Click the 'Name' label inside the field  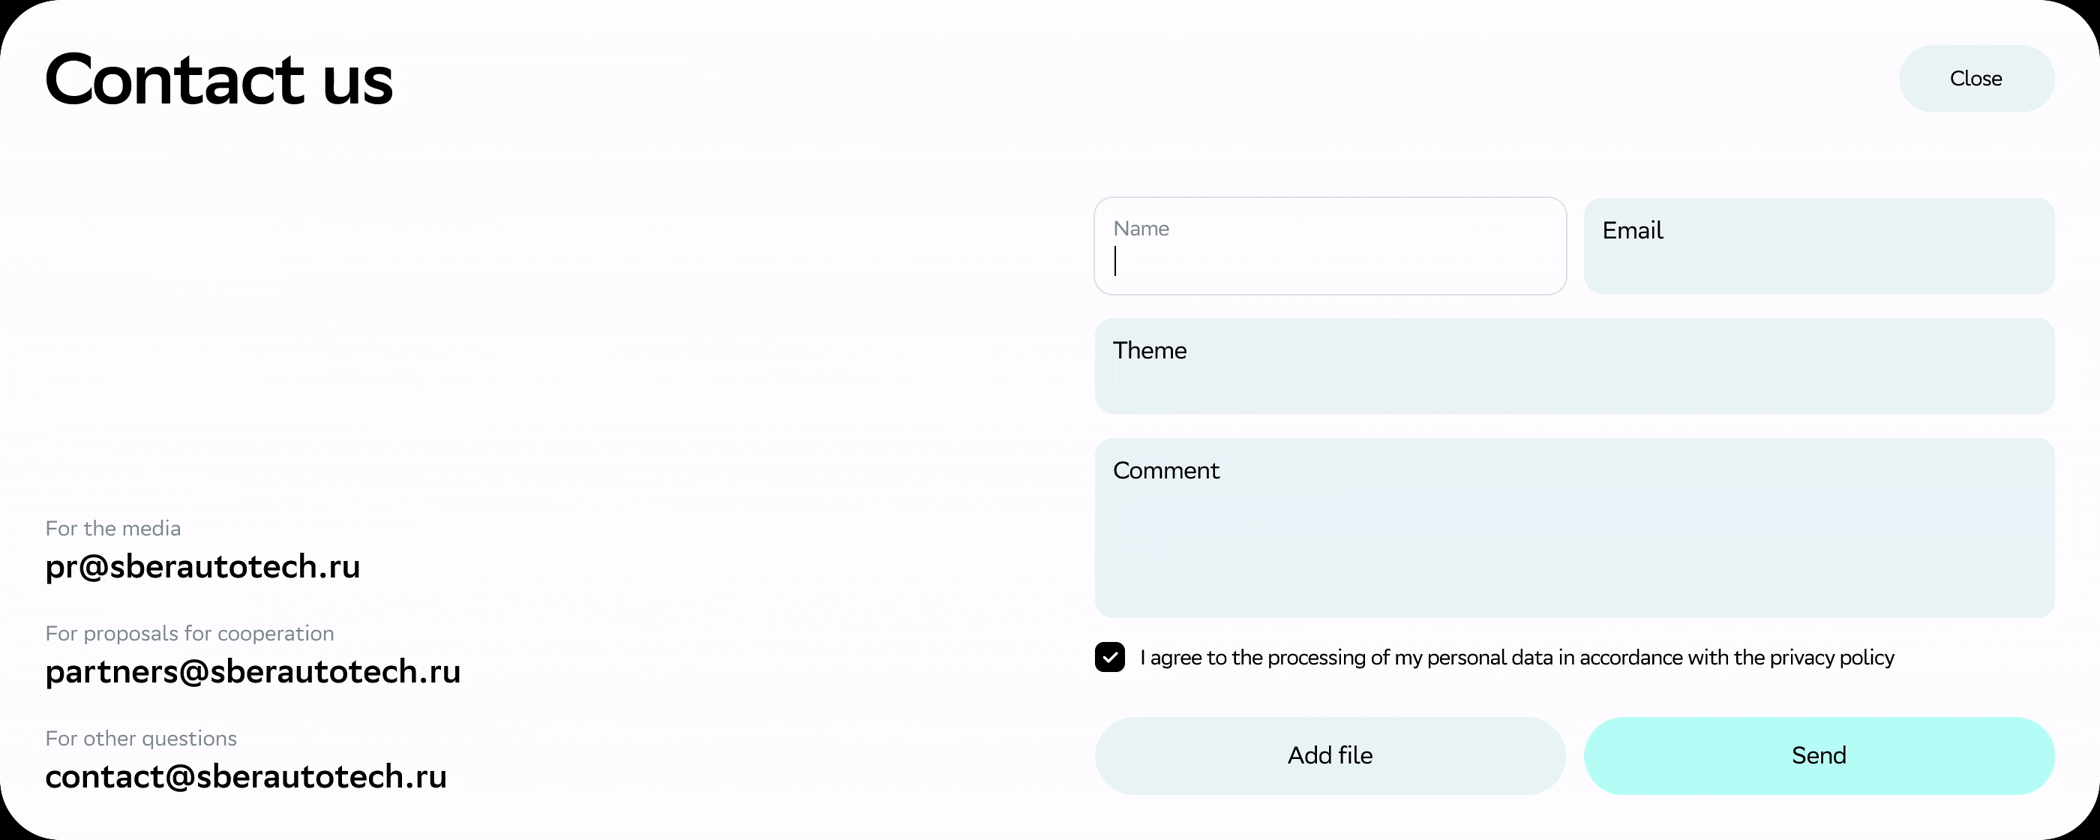[1141, 229]
